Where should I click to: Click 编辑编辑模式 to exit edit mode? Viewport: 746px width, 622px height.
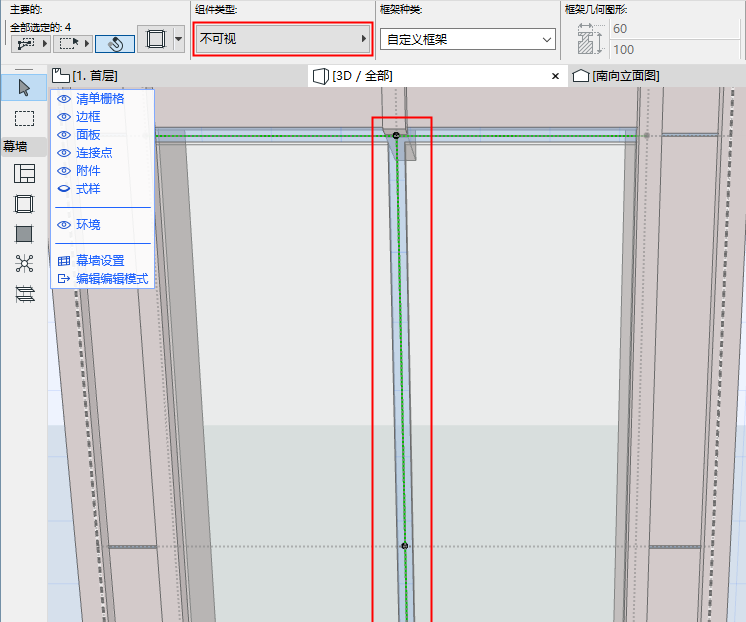click(103, 279)
